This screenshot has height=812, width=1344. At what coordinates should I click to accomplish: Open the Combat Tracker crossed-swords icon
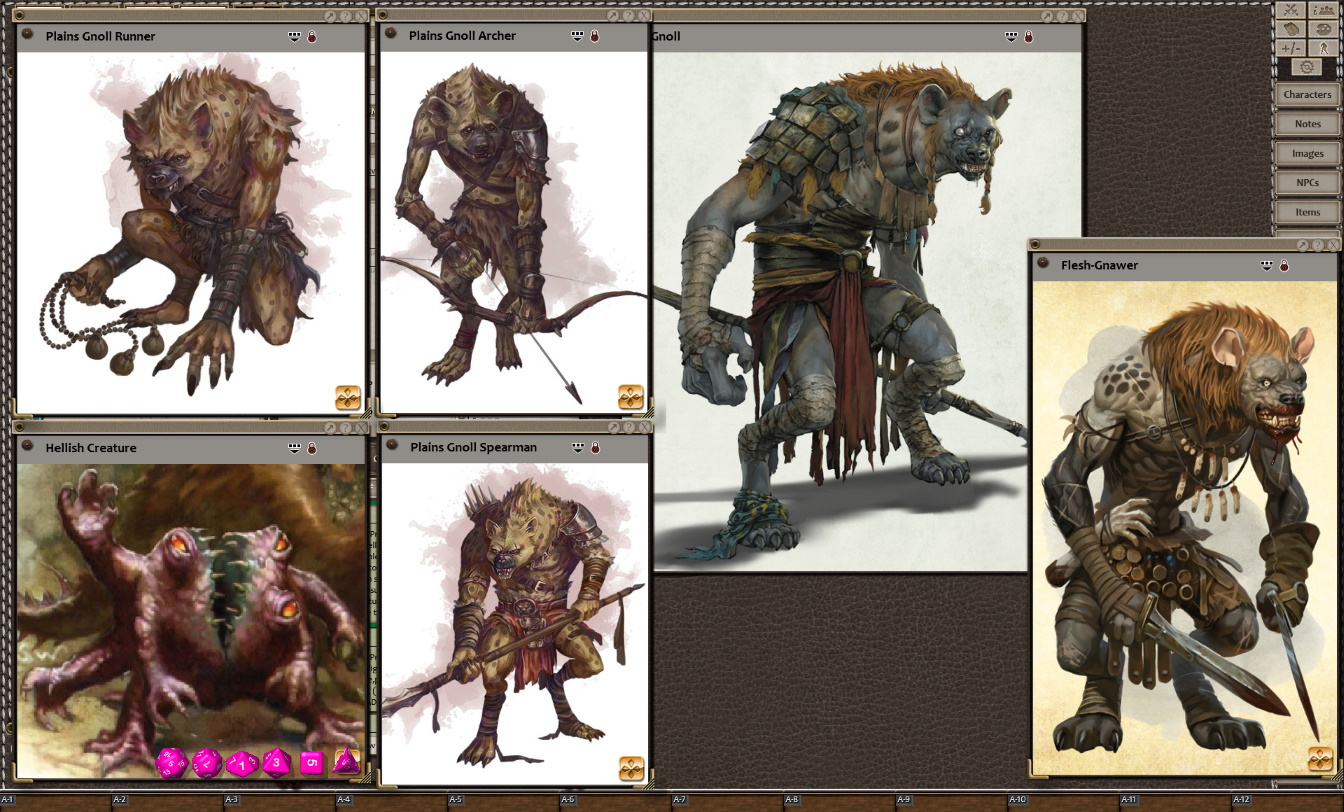pos(1291,10)
